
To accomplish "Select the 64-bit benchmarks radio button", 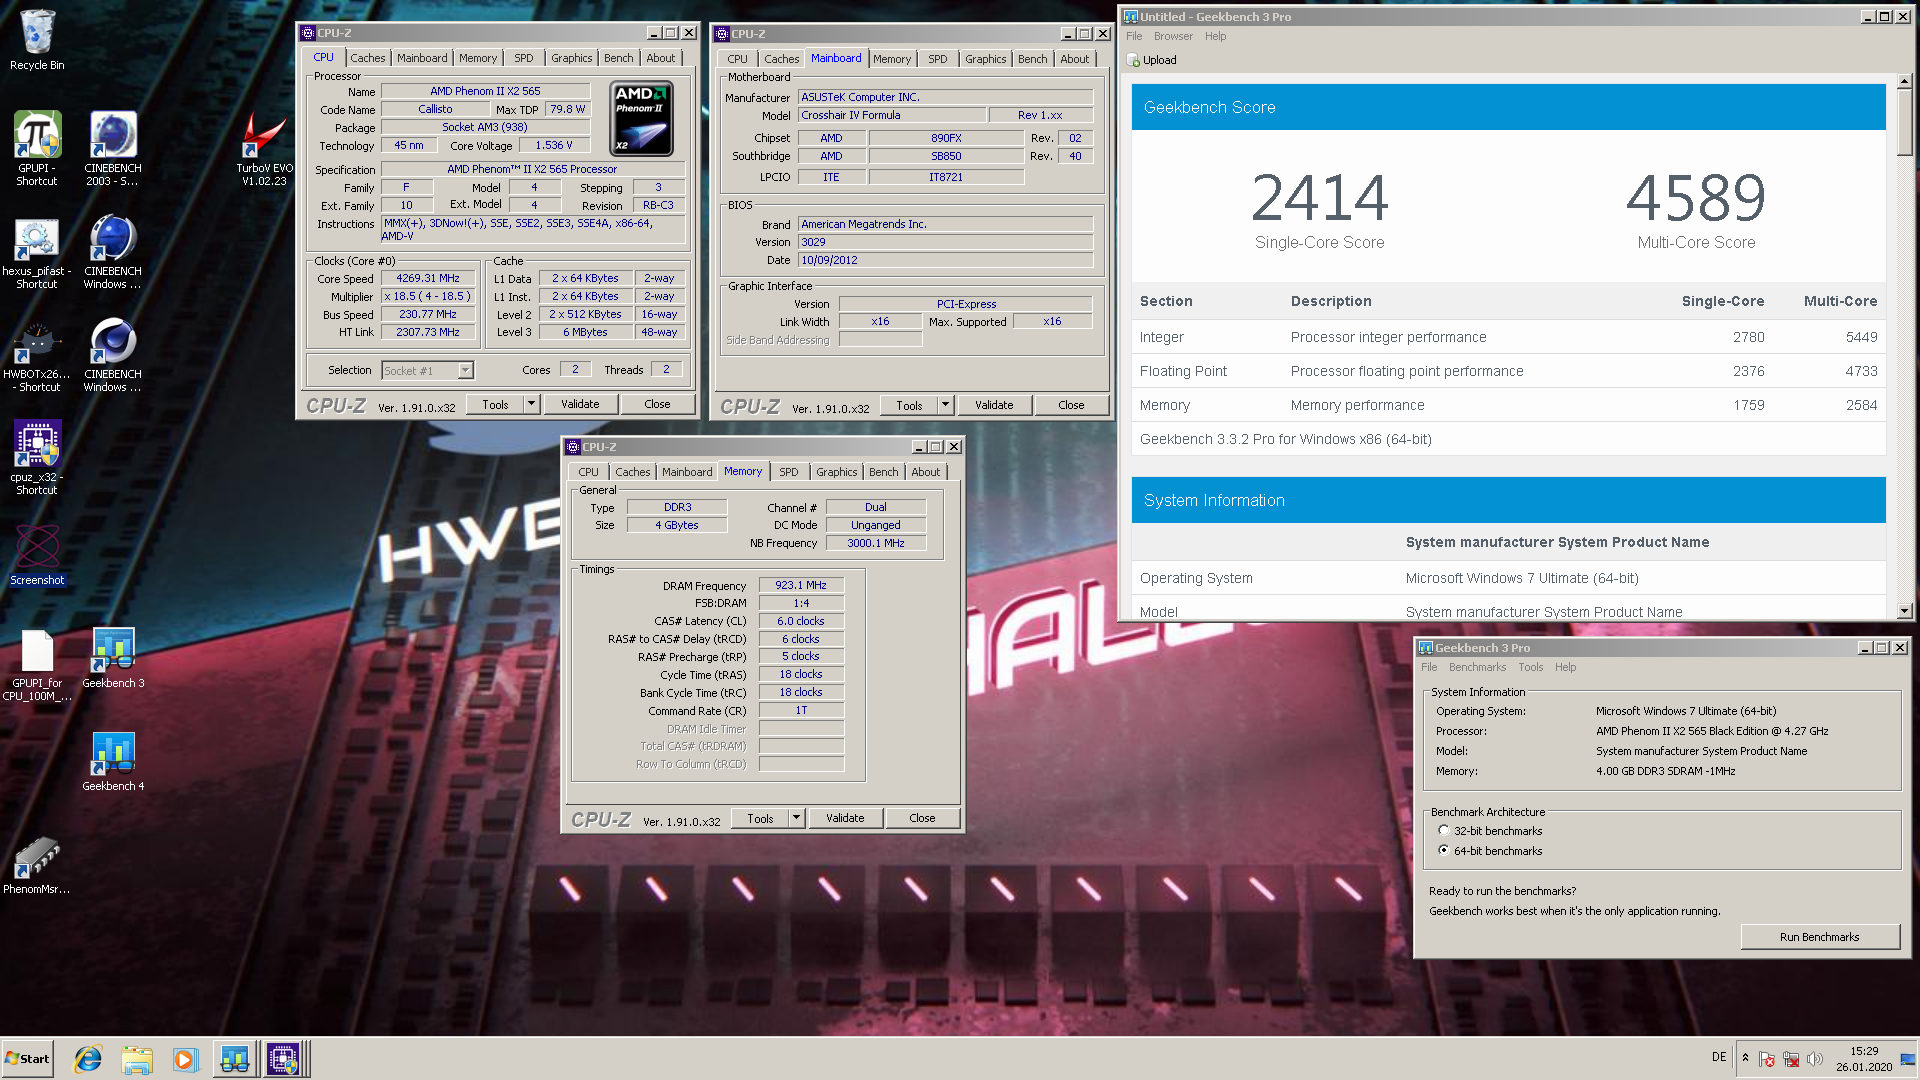I will (x=1443, y=850).
